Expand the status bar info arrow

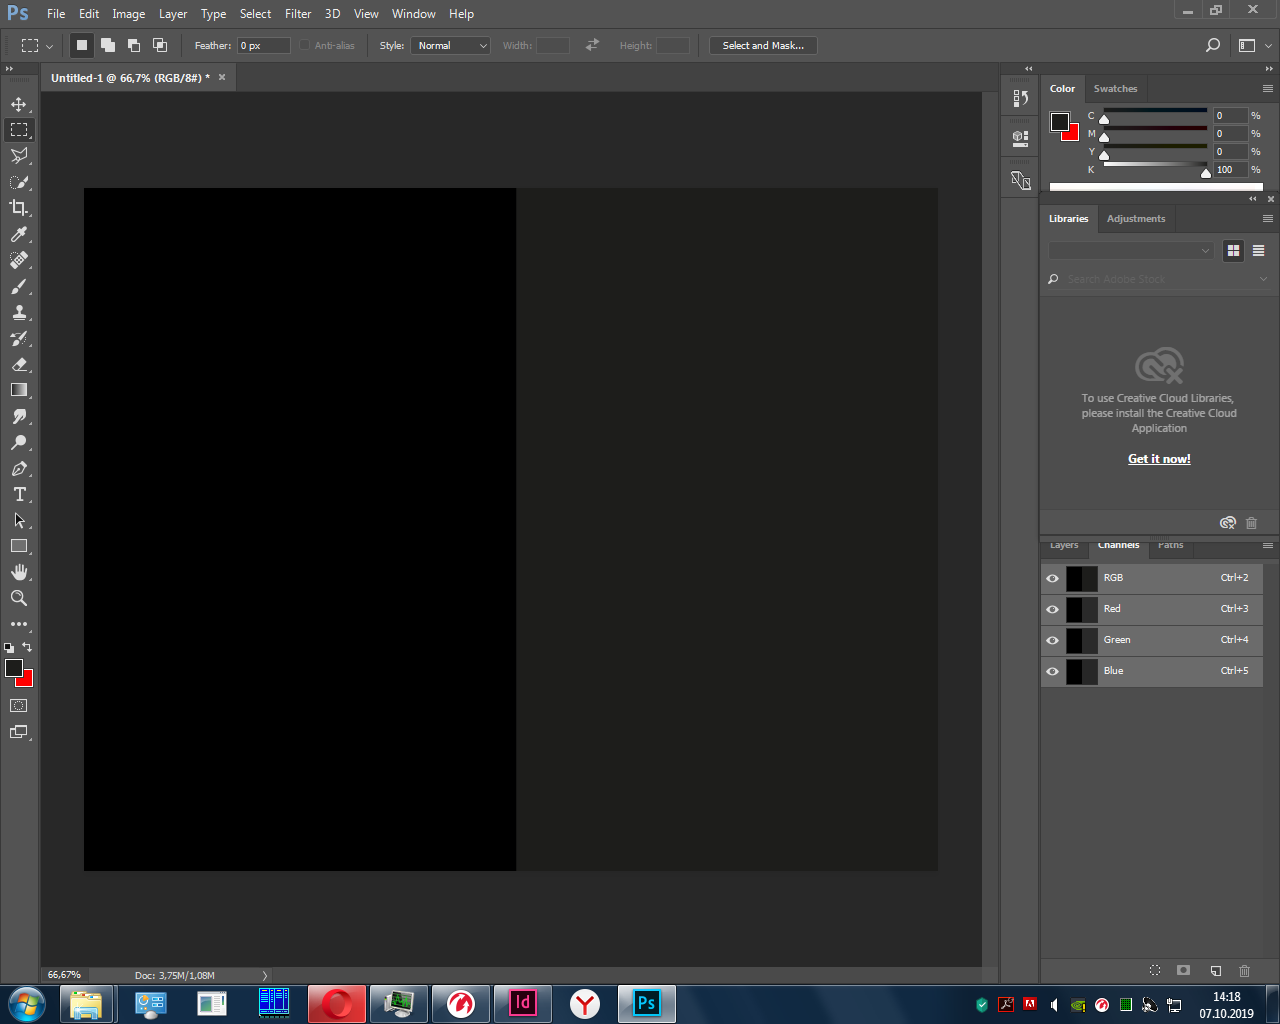point(265,975)
